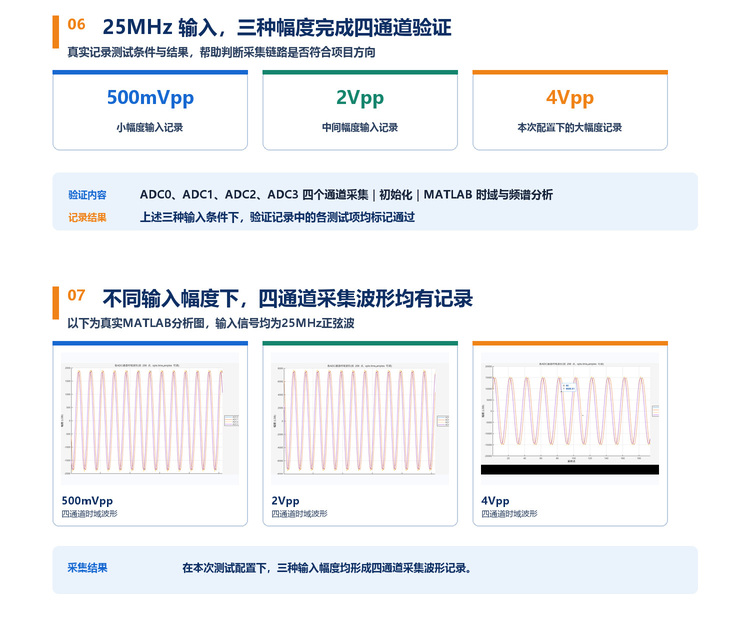Click the 采集结果 label
The image size is (750, 620).
87,568
